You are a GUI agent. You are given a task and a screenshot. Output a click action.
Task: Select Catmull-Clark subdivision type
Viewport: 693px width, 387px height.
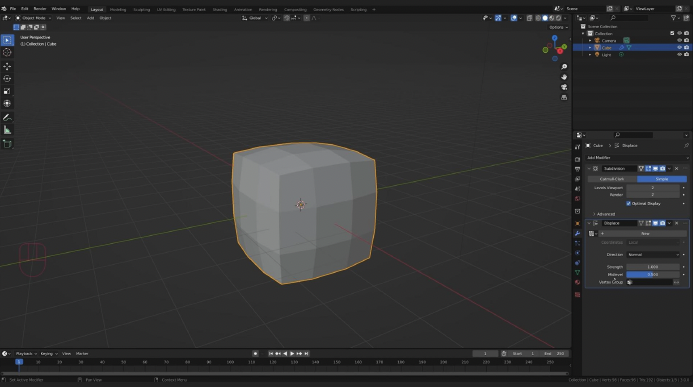612,179
